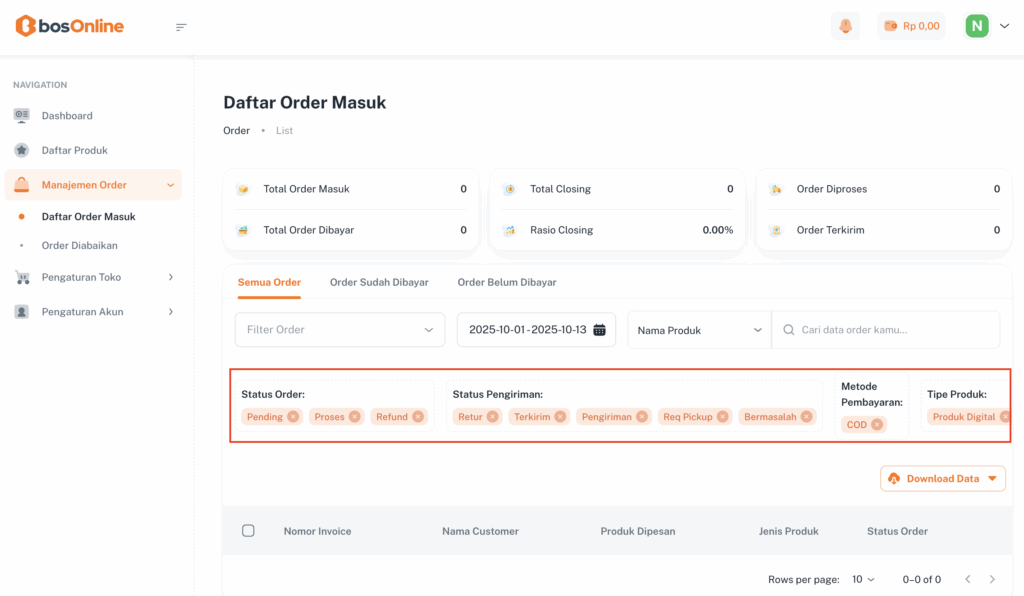Click the bosOnline logo
Screen dimensions: 1024x596
point(70,26)
